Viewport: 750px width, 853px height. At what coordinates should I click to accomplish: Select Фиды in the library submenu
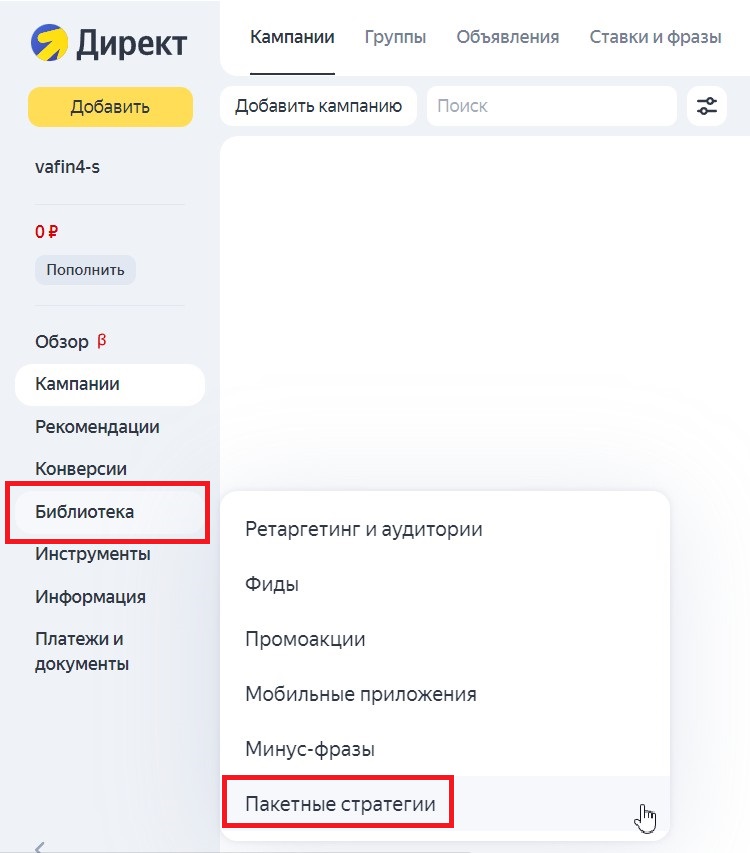click(x=272, y=584)
